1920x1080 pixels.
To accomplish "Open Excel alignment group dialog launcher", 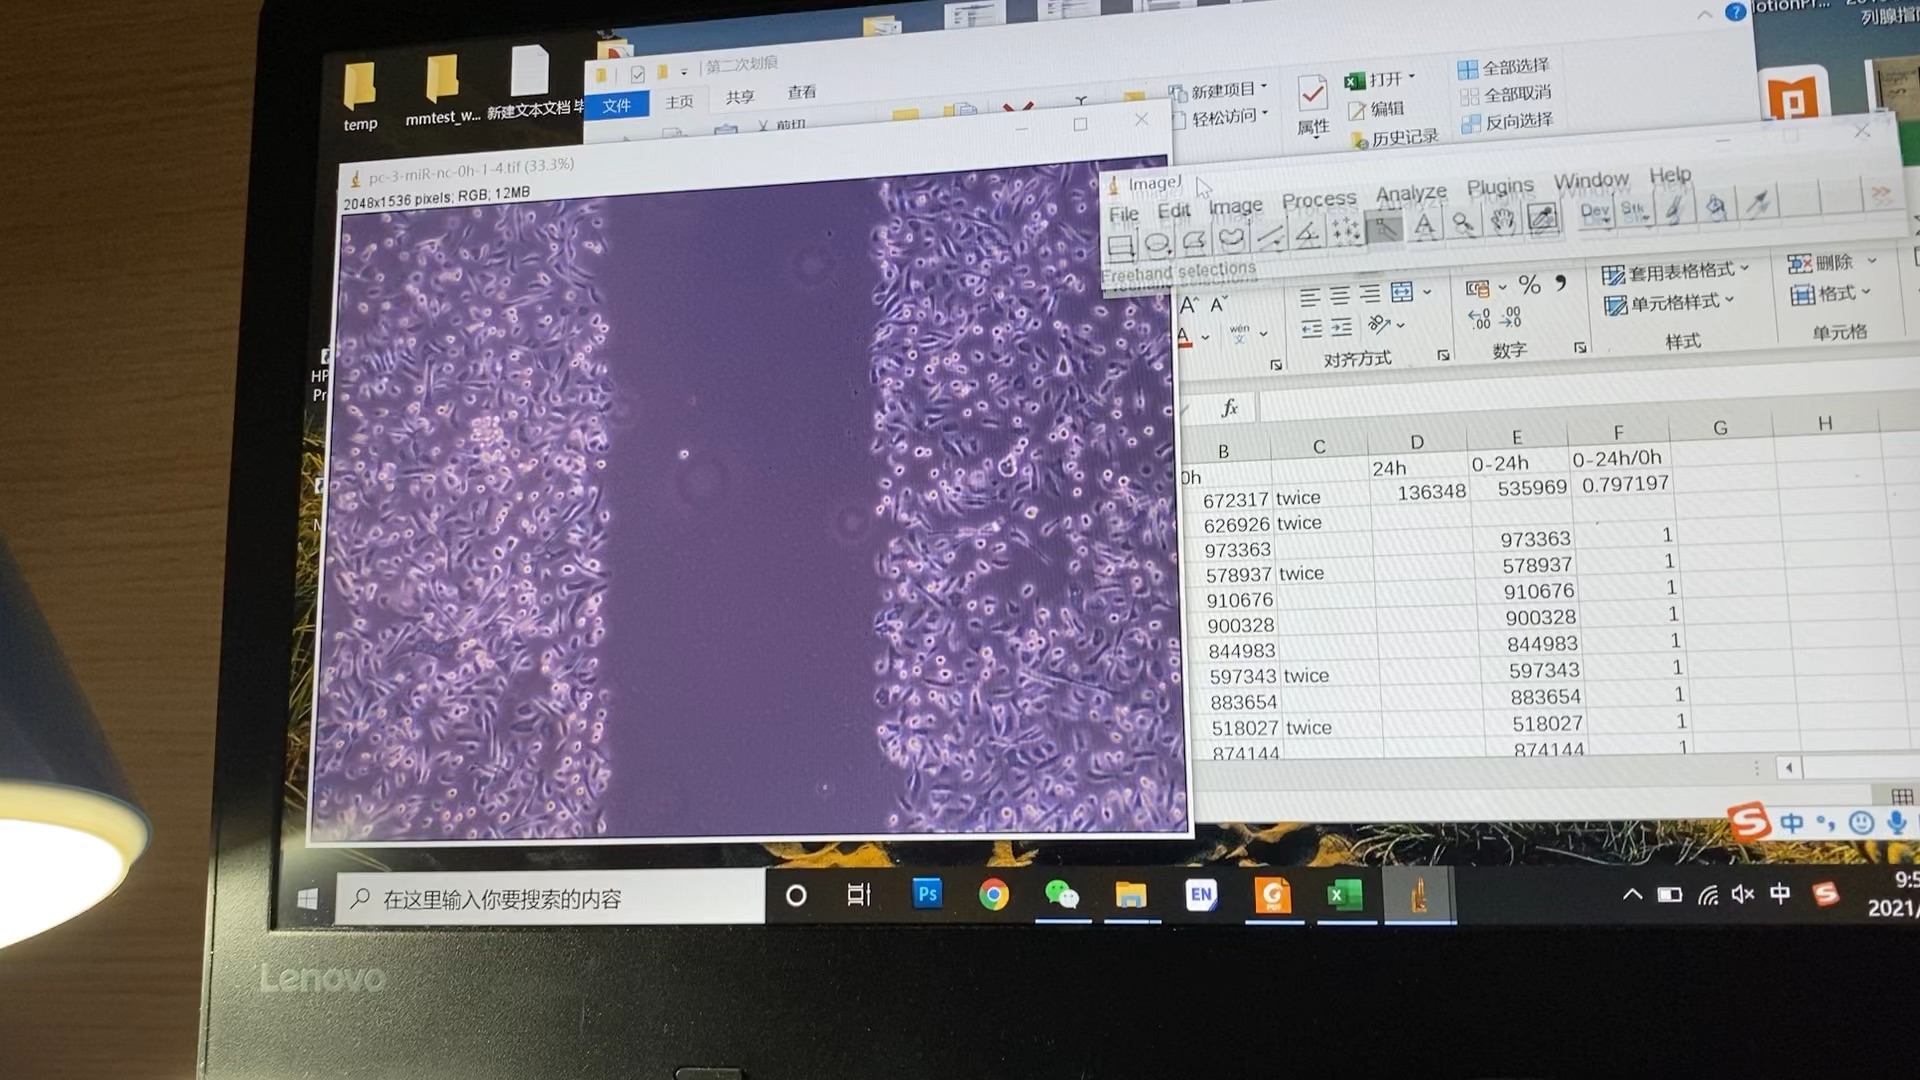I will point(1443,355).
